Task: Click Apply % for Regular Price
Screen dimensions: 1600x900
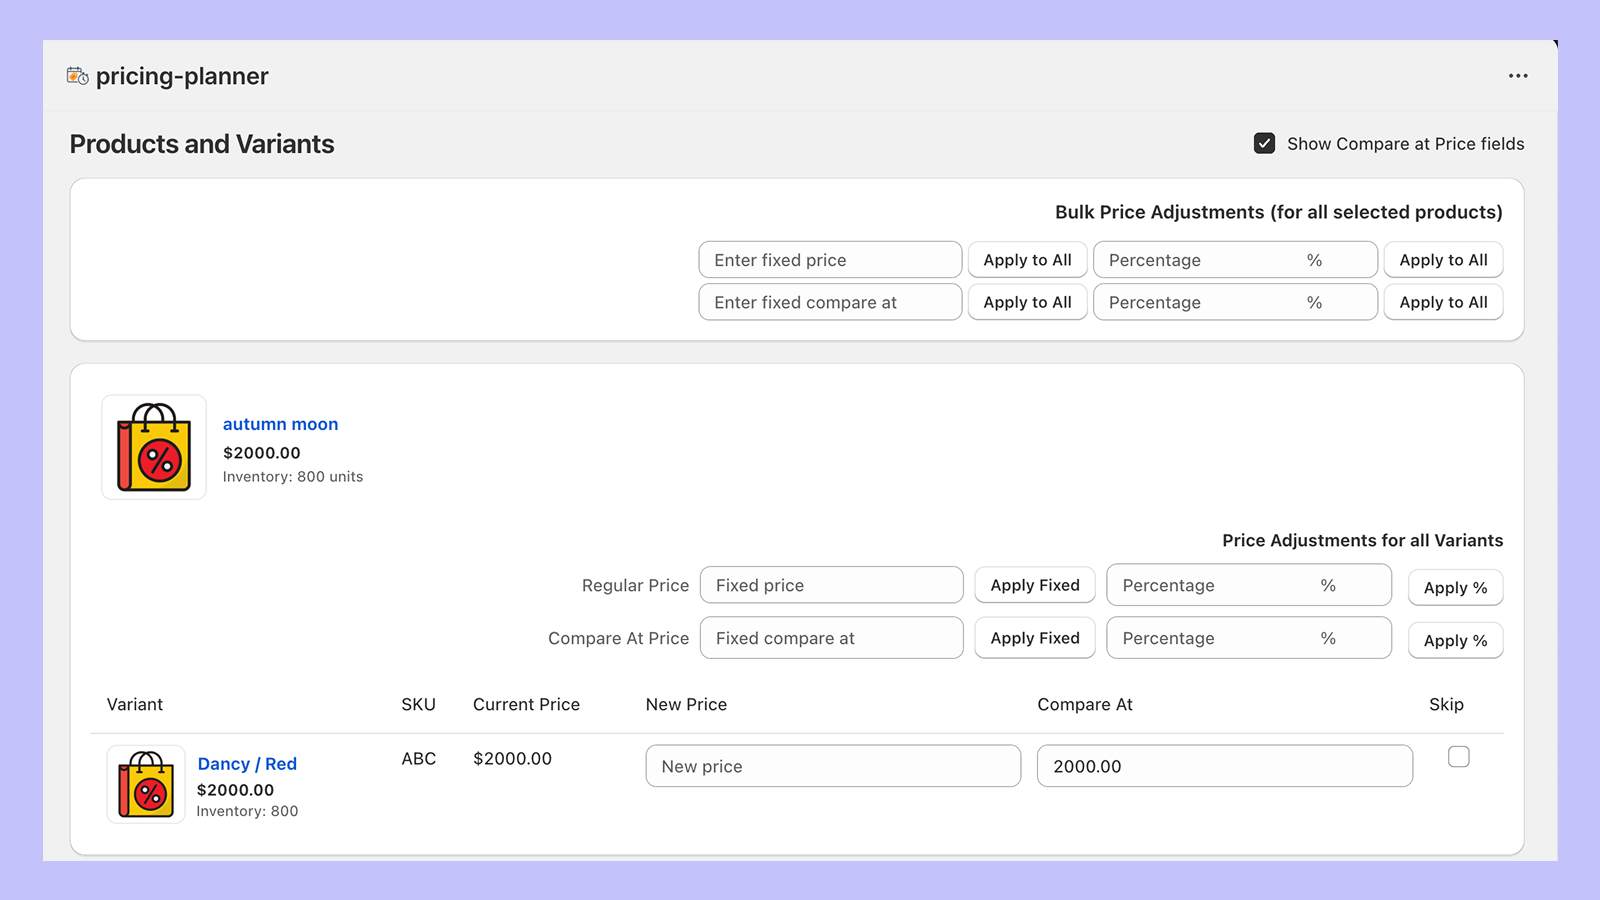Action: 1455,587
